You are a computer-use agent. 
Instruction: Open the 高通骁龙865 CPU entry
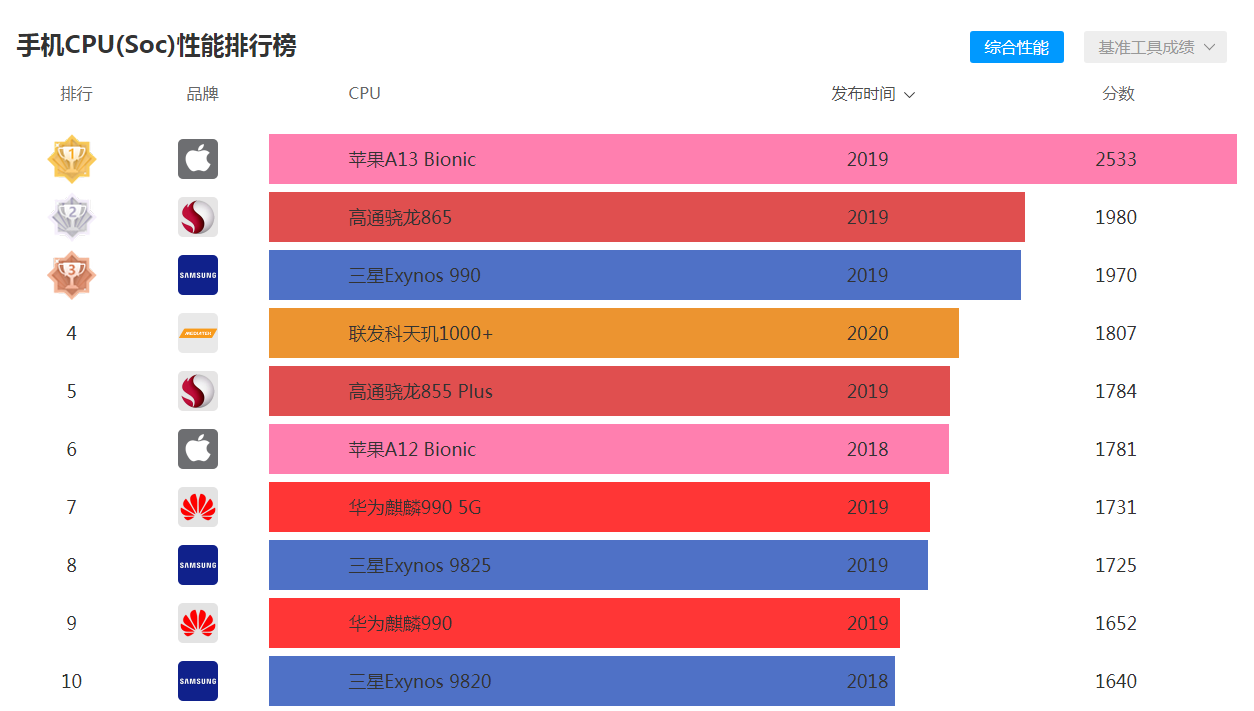(x=400, y=217)
